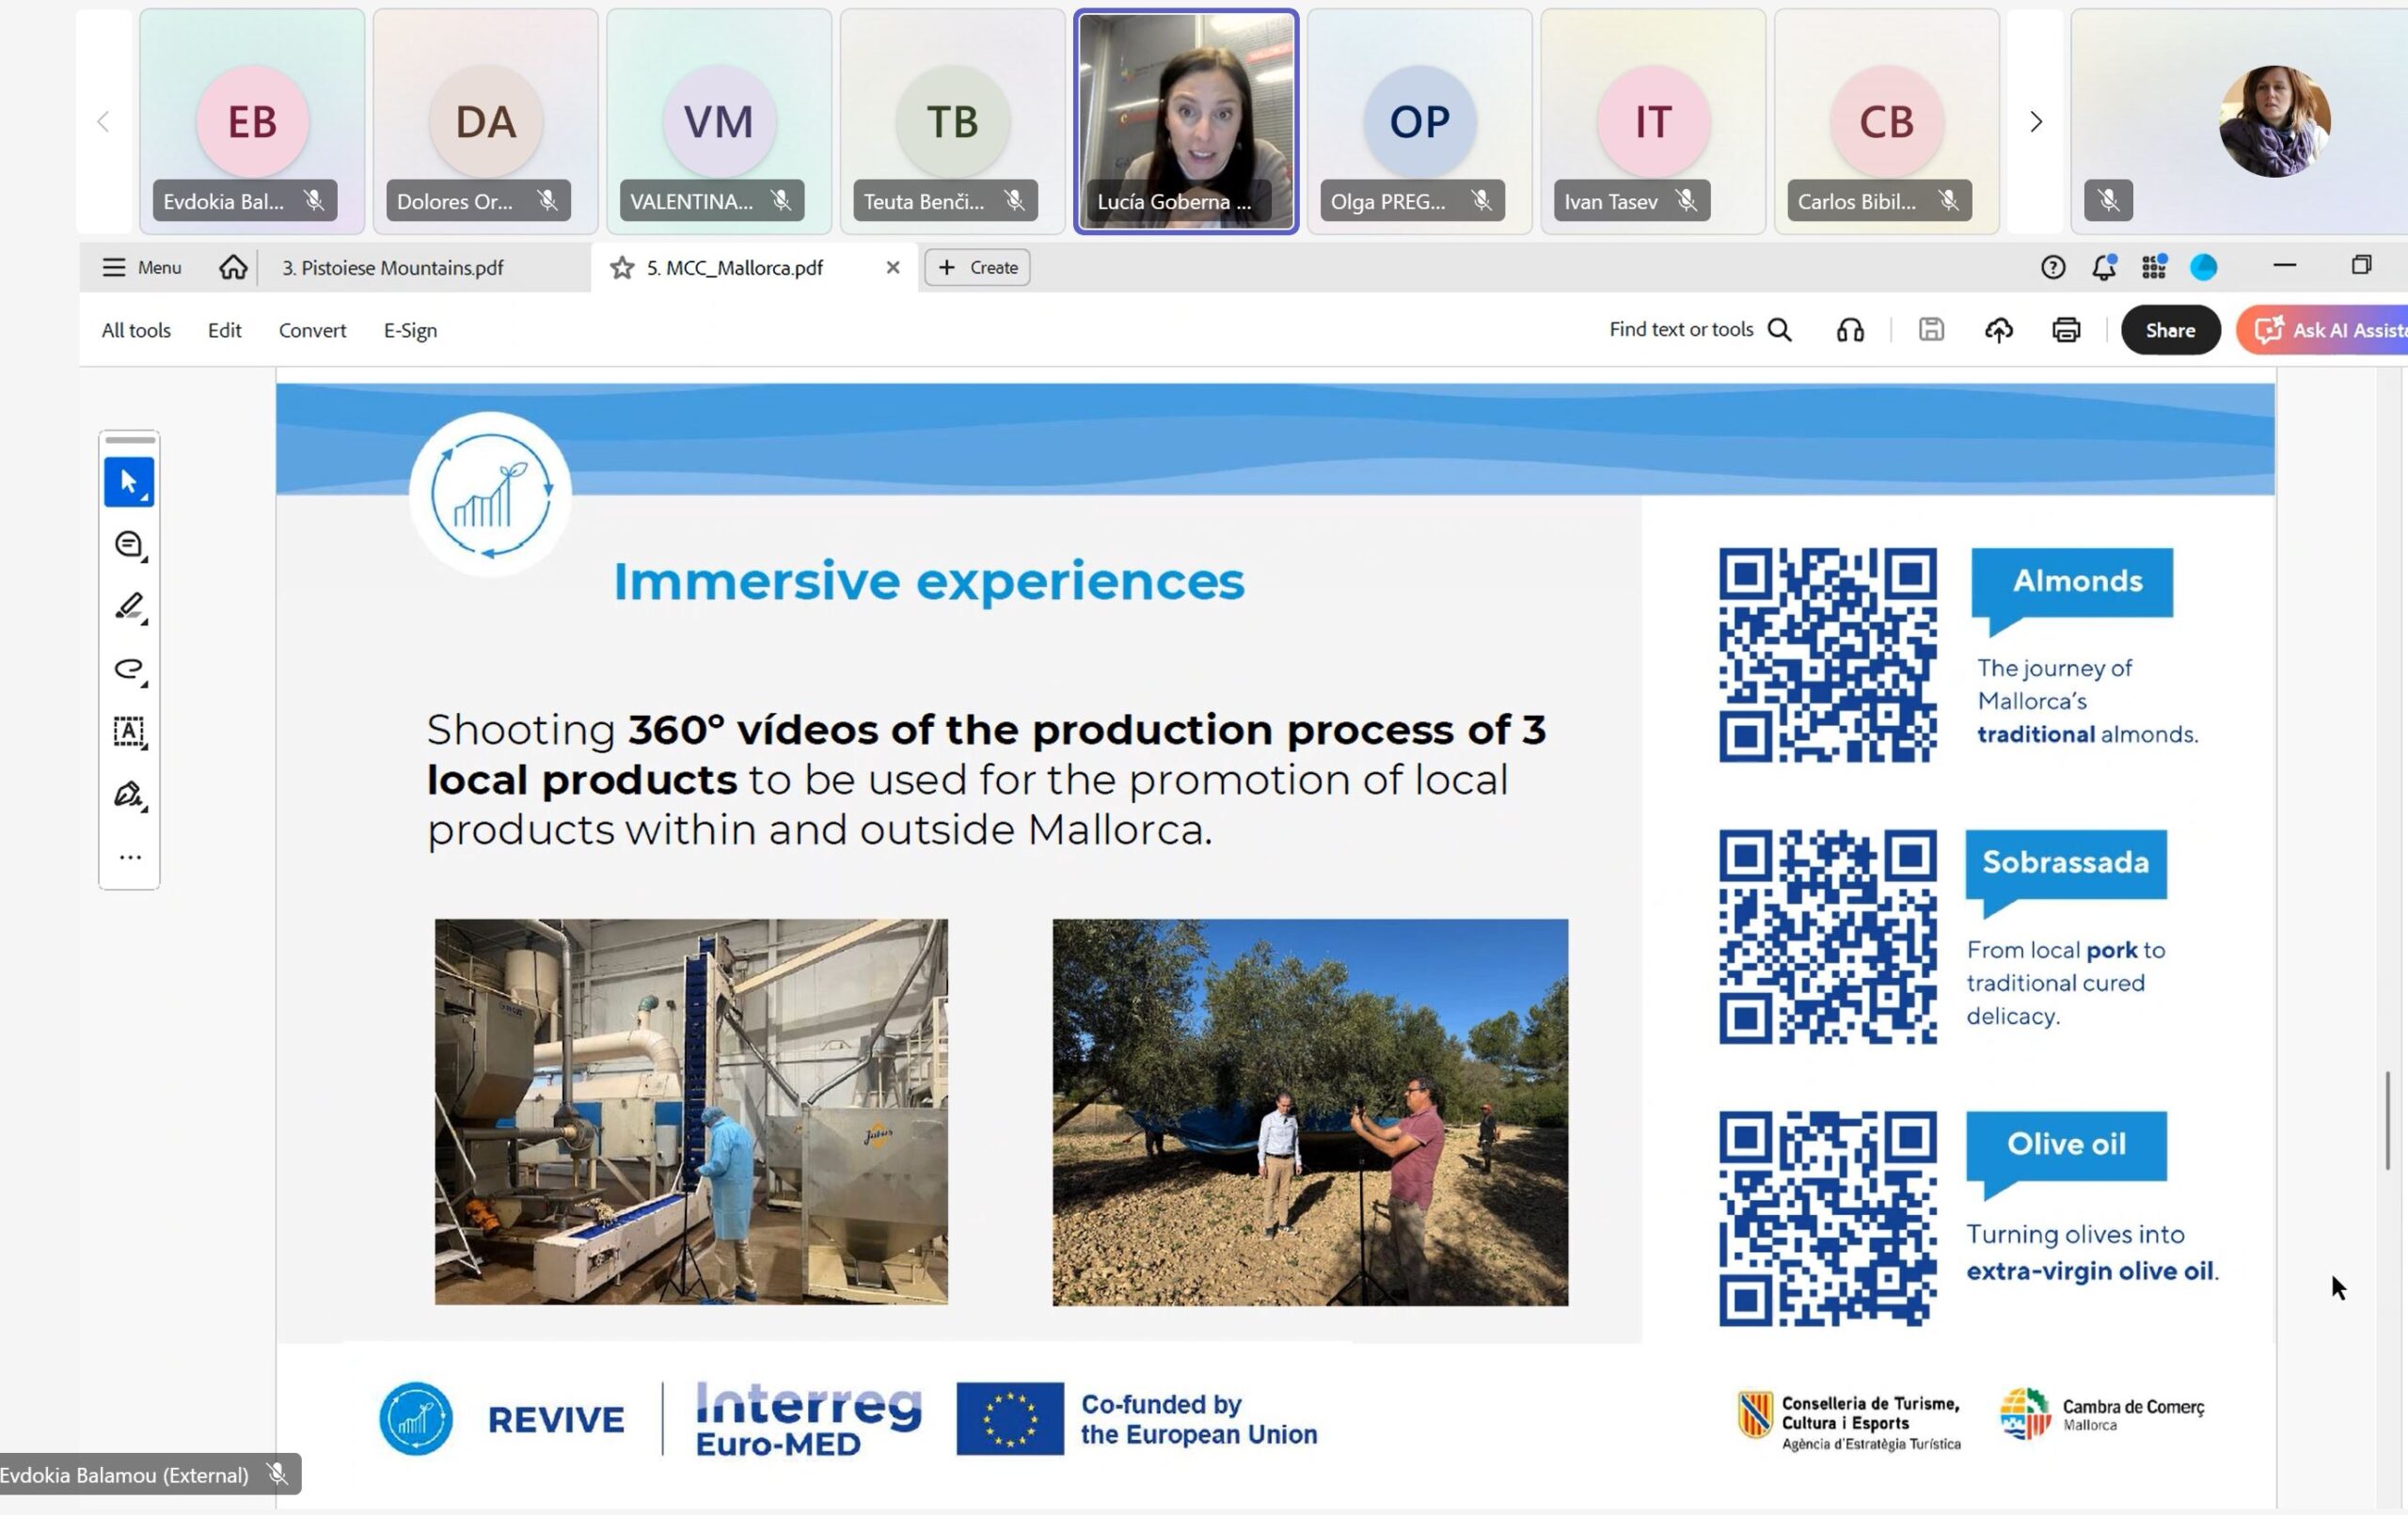Click the print icon
The height and width of the screenshot is (1515, 2408).
[x=2066, y=330]
